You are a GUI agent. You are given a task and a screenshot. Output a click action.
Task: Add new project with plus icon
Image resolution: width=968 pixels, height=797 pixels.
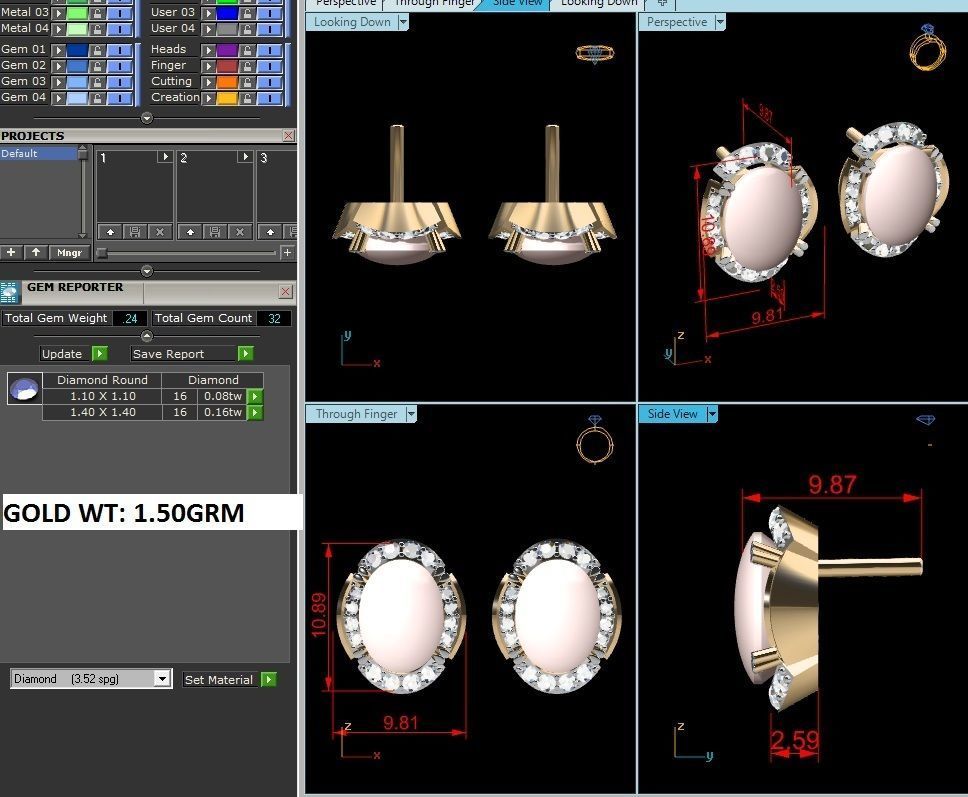(x=11, y=252)
